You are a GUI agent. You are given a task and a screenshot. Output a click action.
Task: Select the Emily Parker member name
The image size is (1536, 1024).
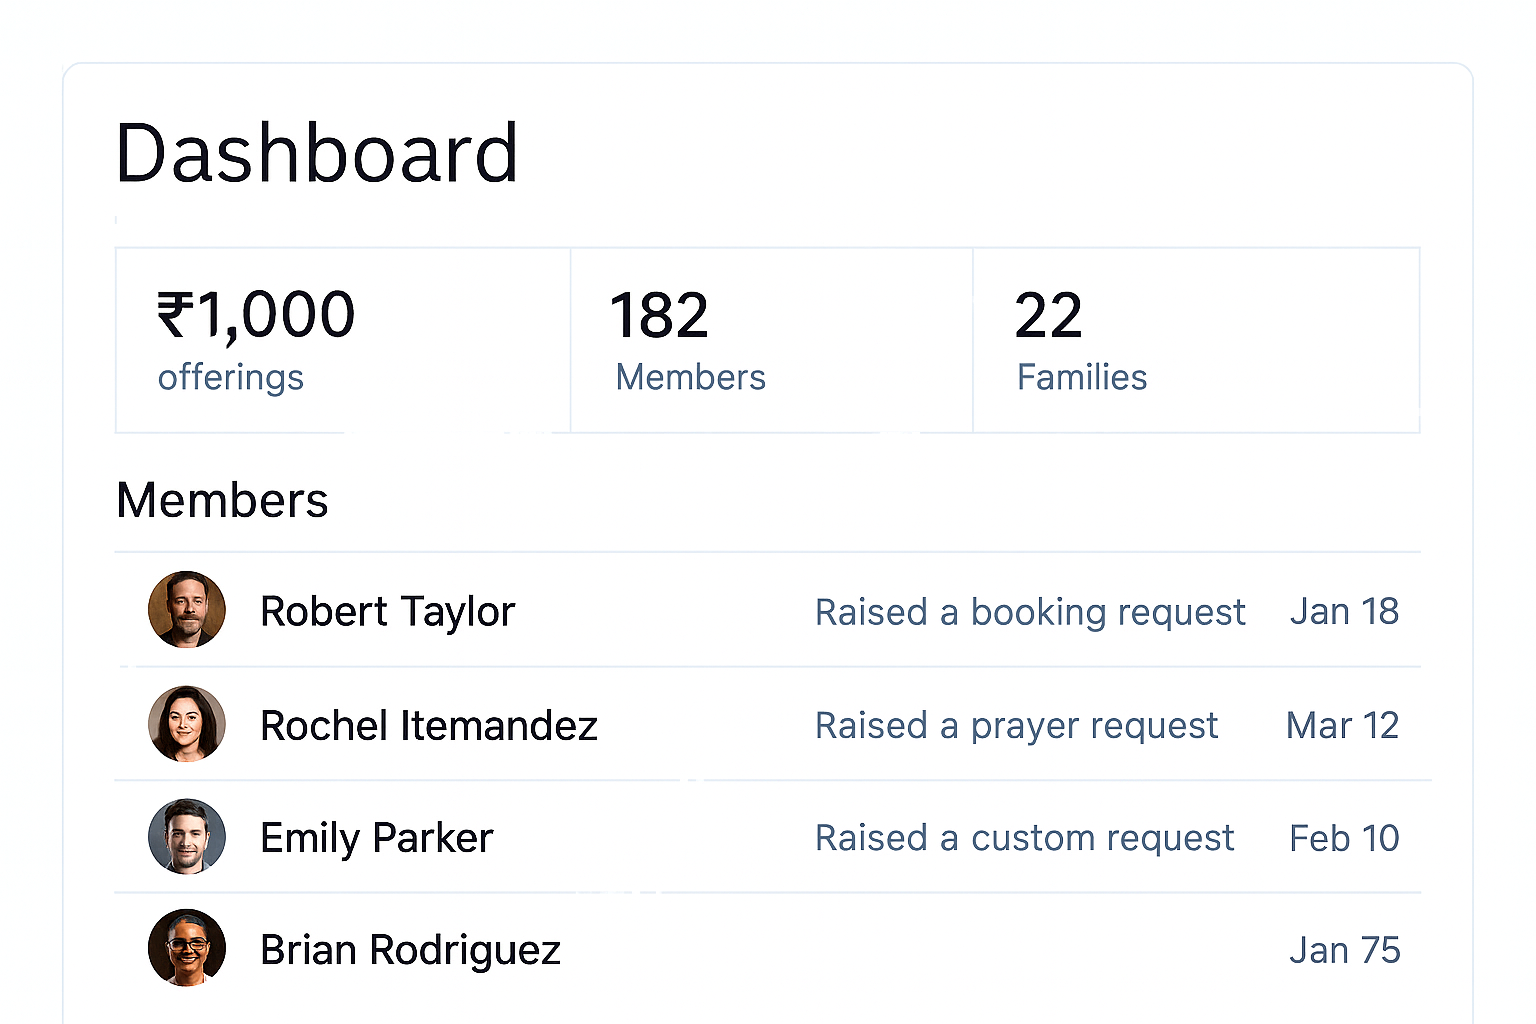coord(377,838)
